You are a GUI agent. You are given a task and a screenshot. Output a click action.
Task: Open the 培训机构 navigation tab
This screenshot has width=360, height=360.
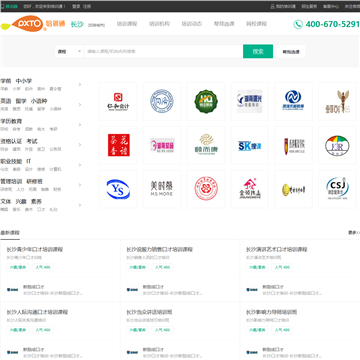point(159,24)
